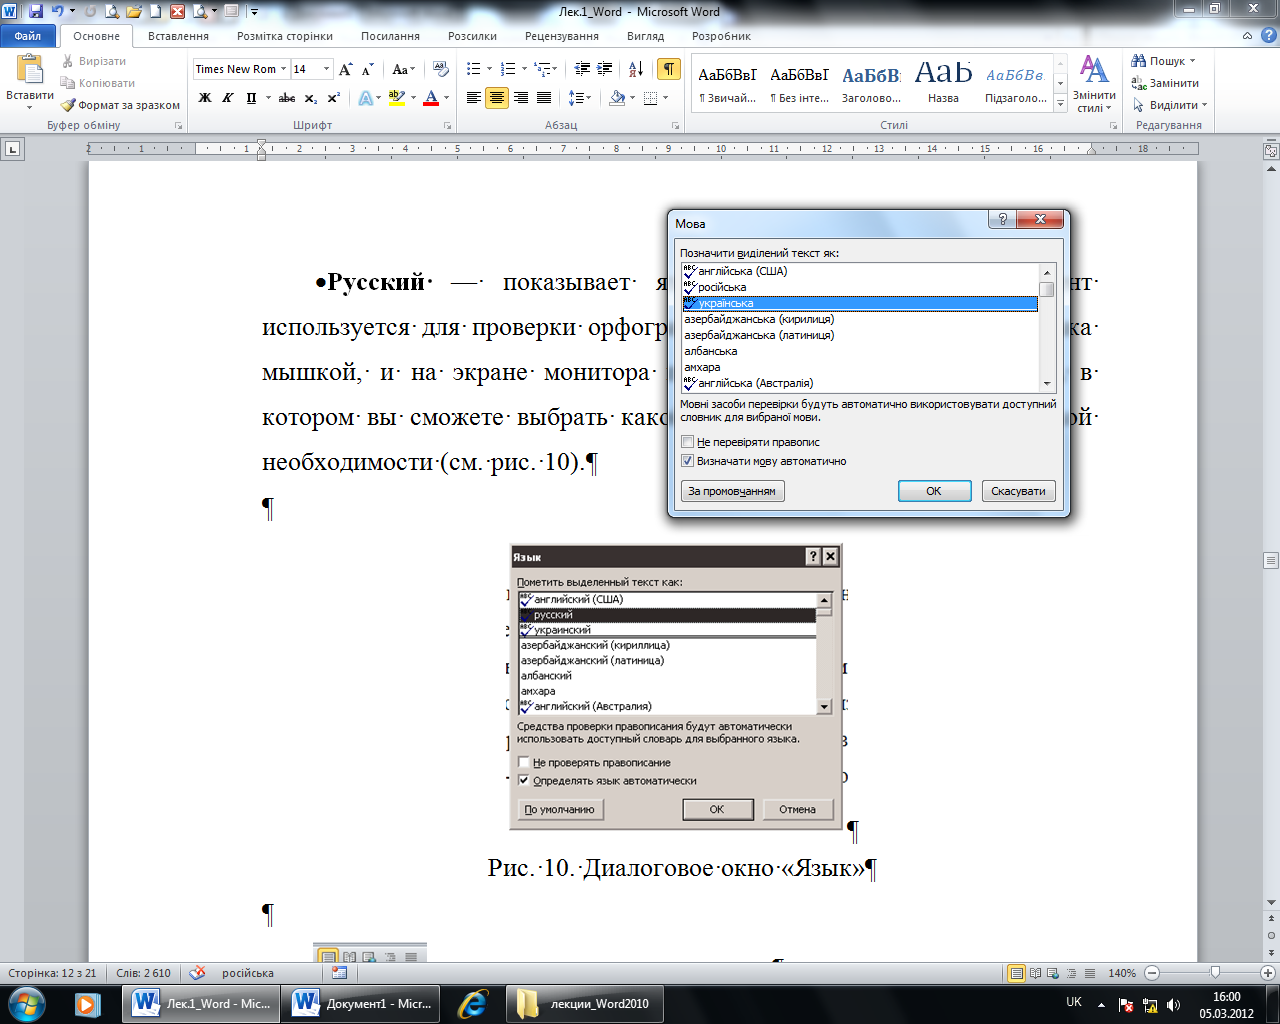The image size is (1280, 1024).
Task: Switch to the Посилання tab
Action: [x=390, y=36]
